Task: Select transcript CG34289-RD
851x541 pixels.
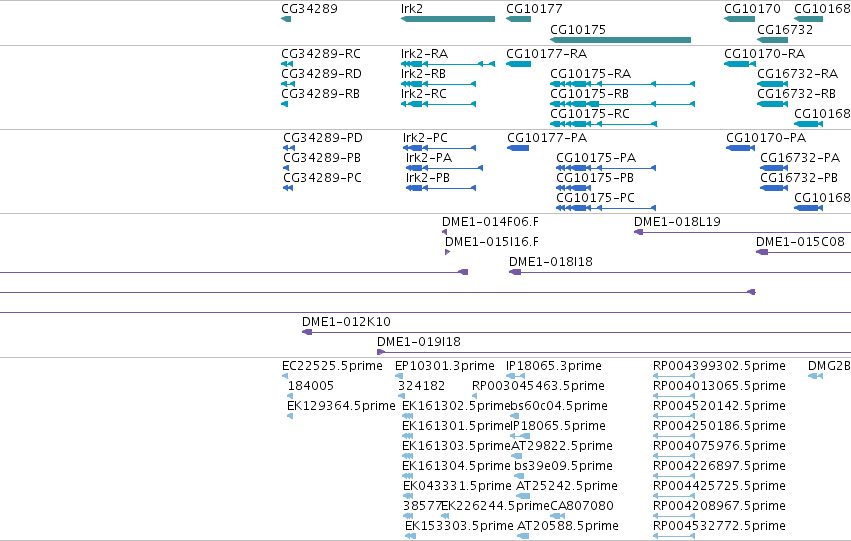Action: click(x=321, y=74)
